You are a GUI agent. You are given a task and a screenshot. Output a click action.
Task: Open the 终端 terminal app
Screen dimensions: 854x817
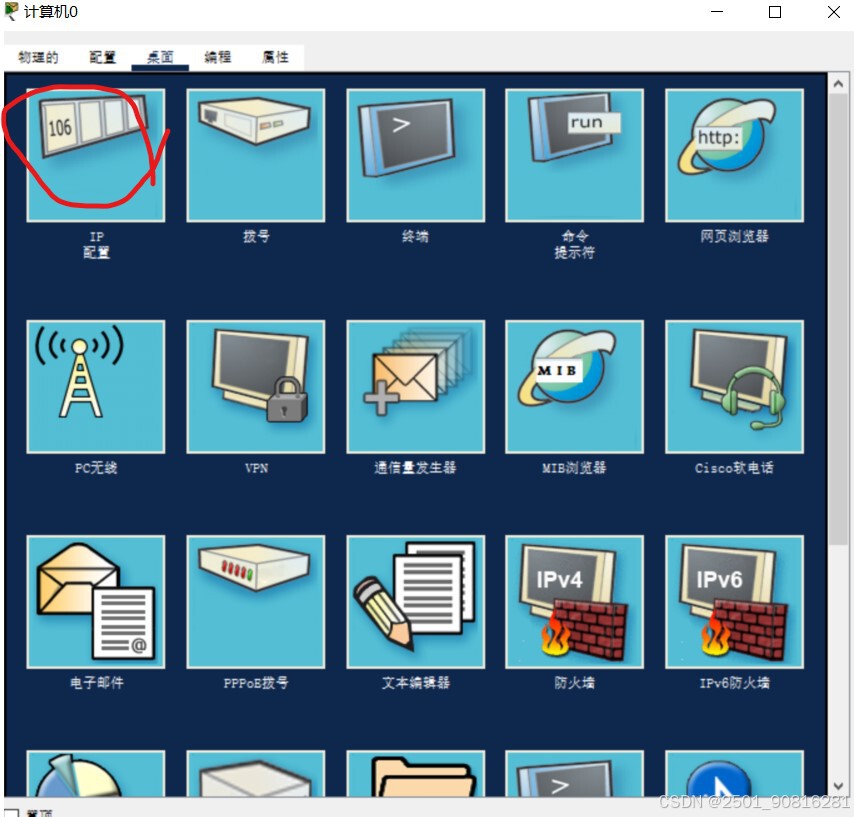click(416, 155)
